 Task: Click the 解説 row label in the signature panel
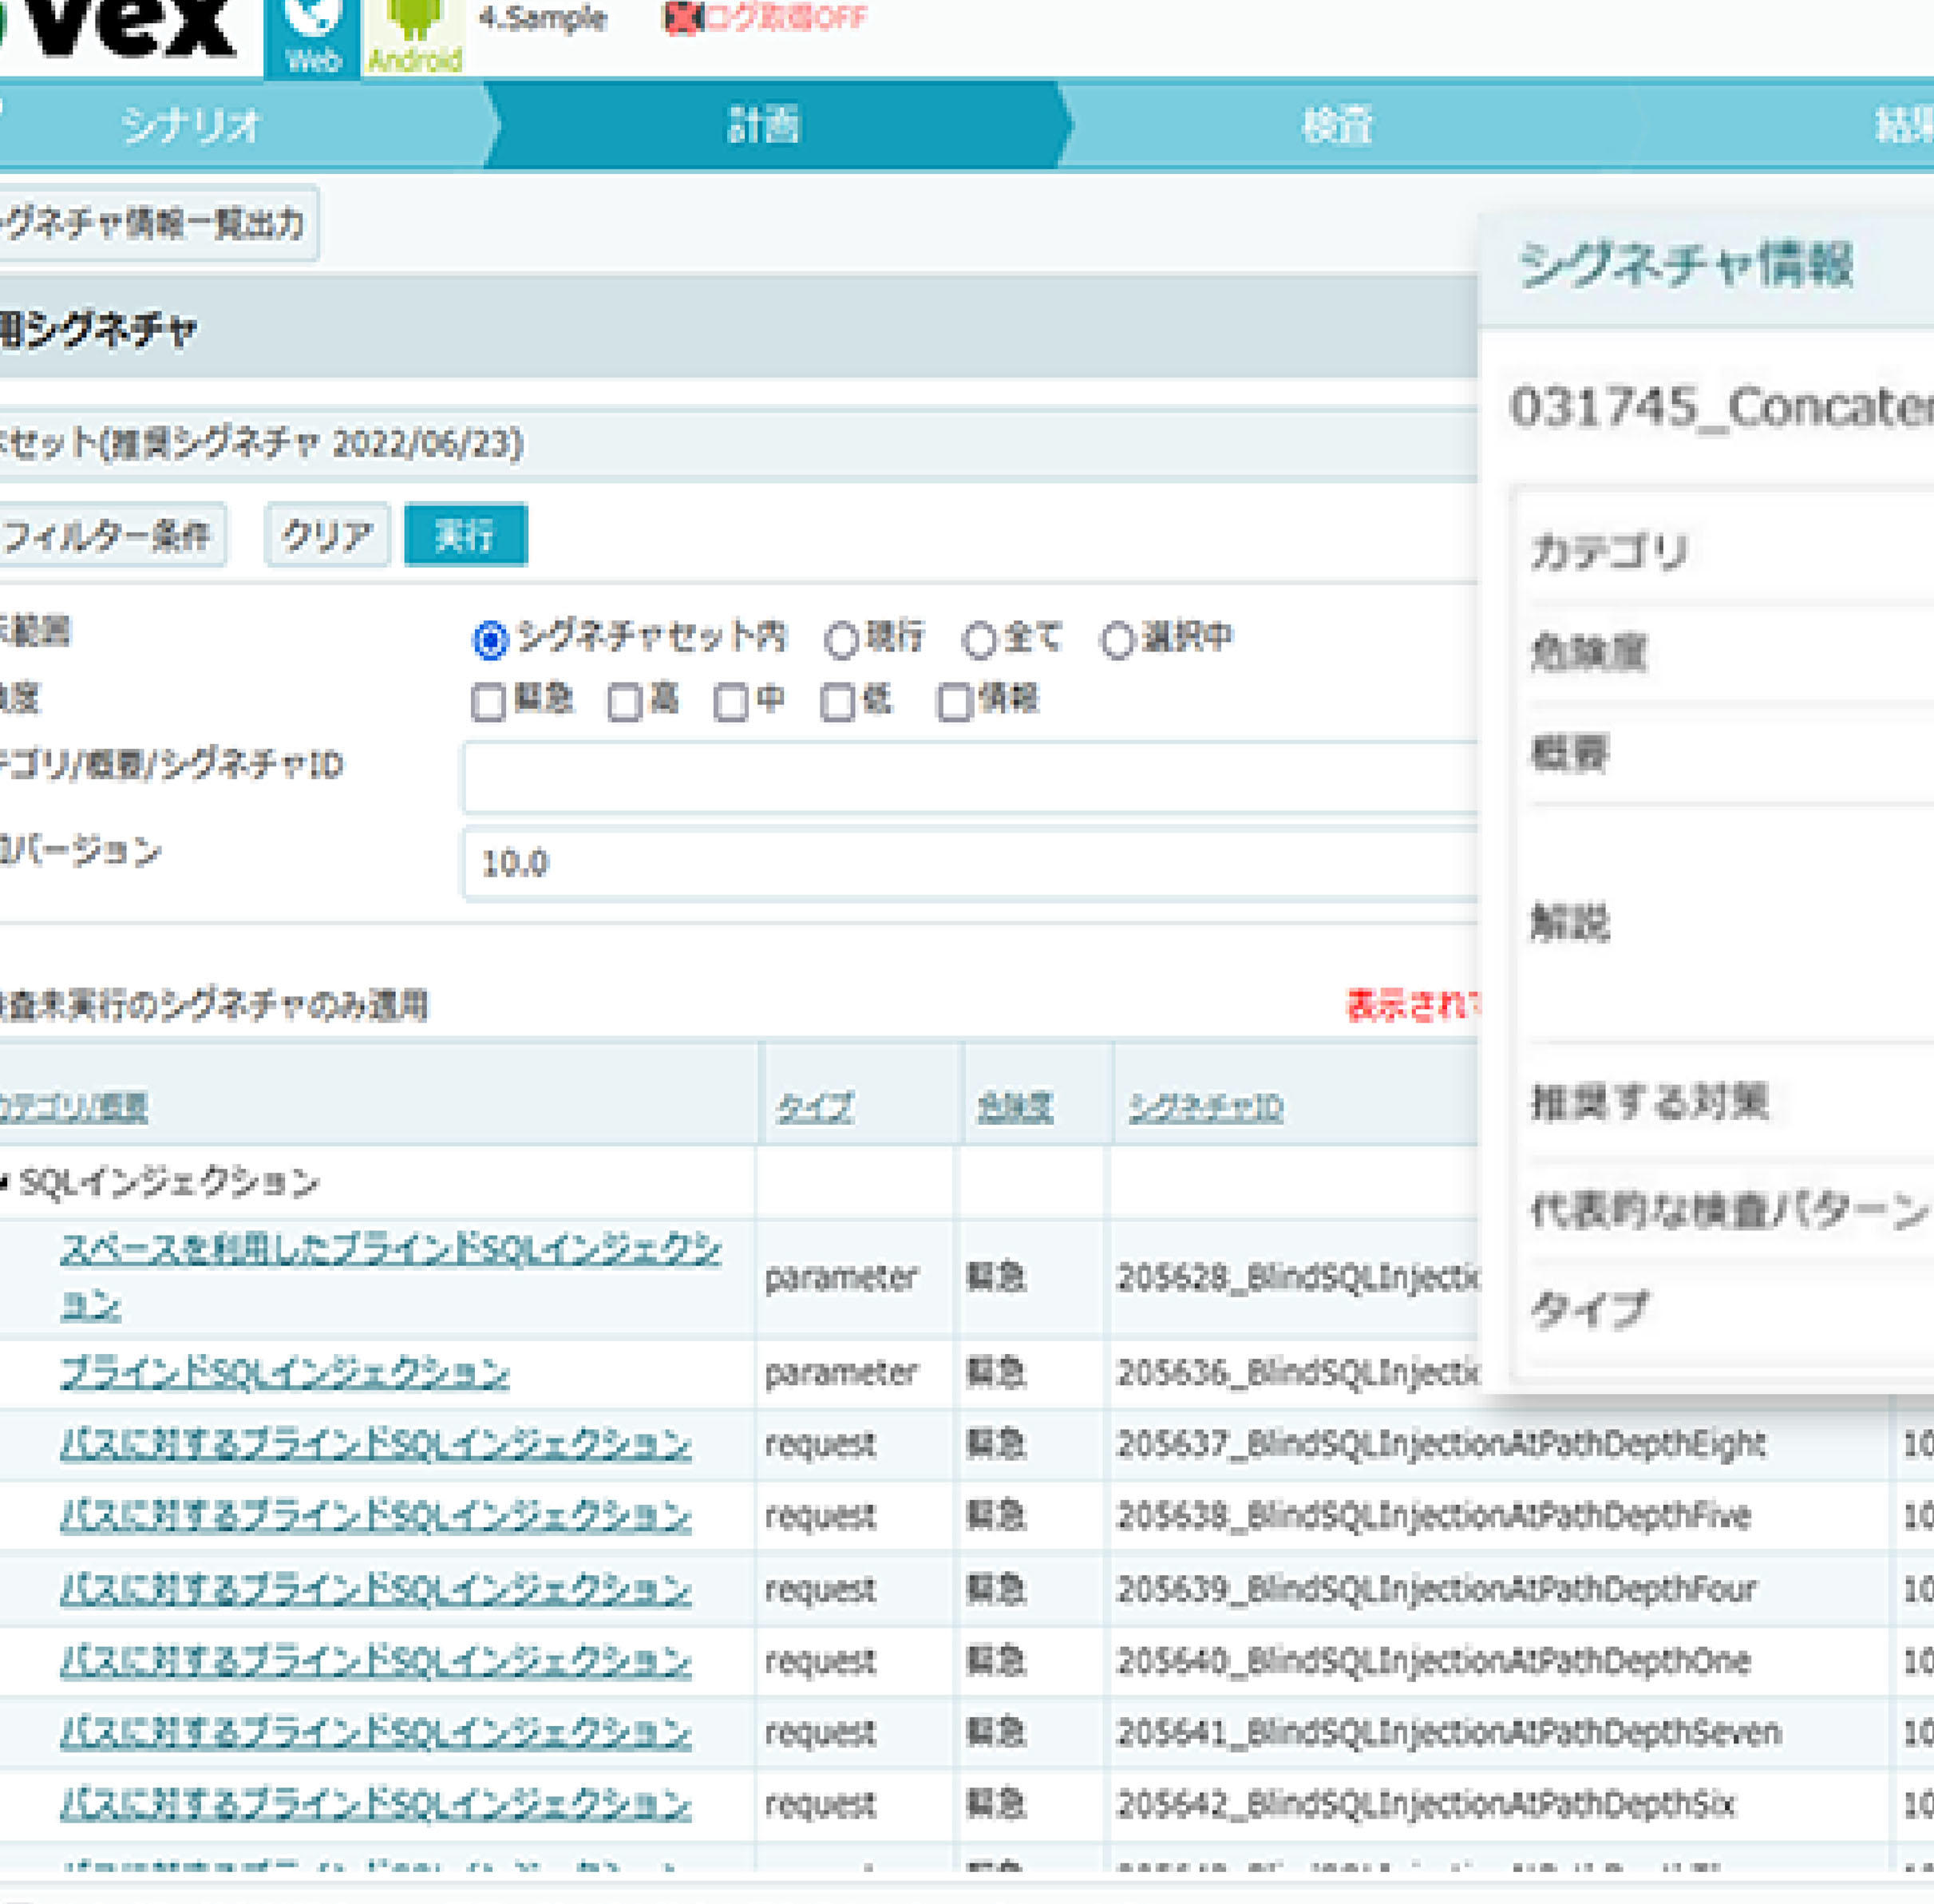1570,922
